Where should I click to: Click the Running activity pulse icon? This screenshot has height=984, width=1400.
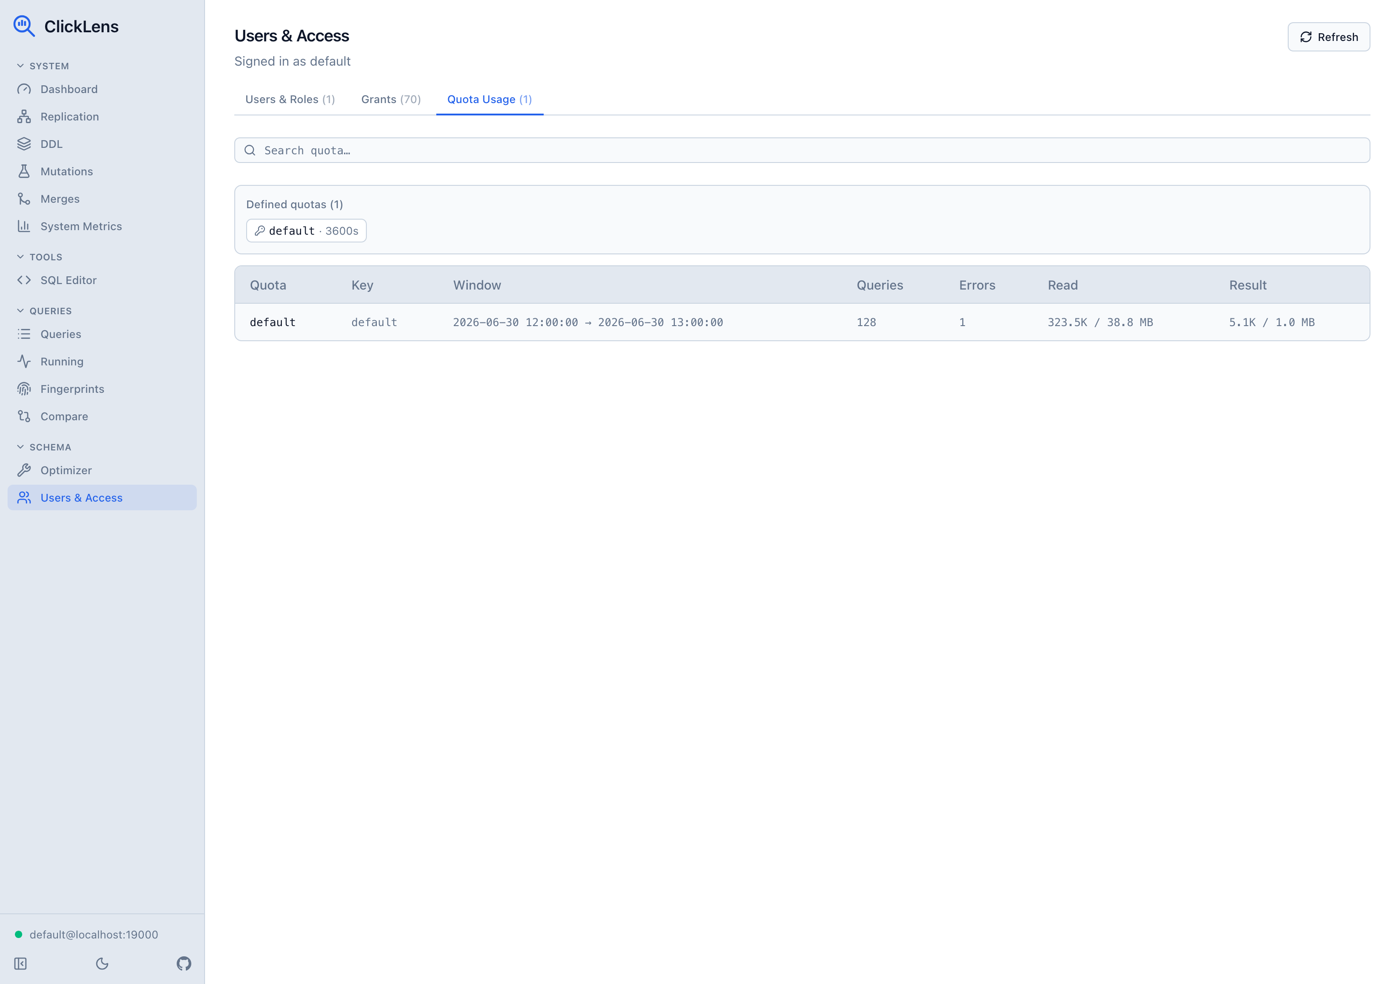[x=24, y=361]
